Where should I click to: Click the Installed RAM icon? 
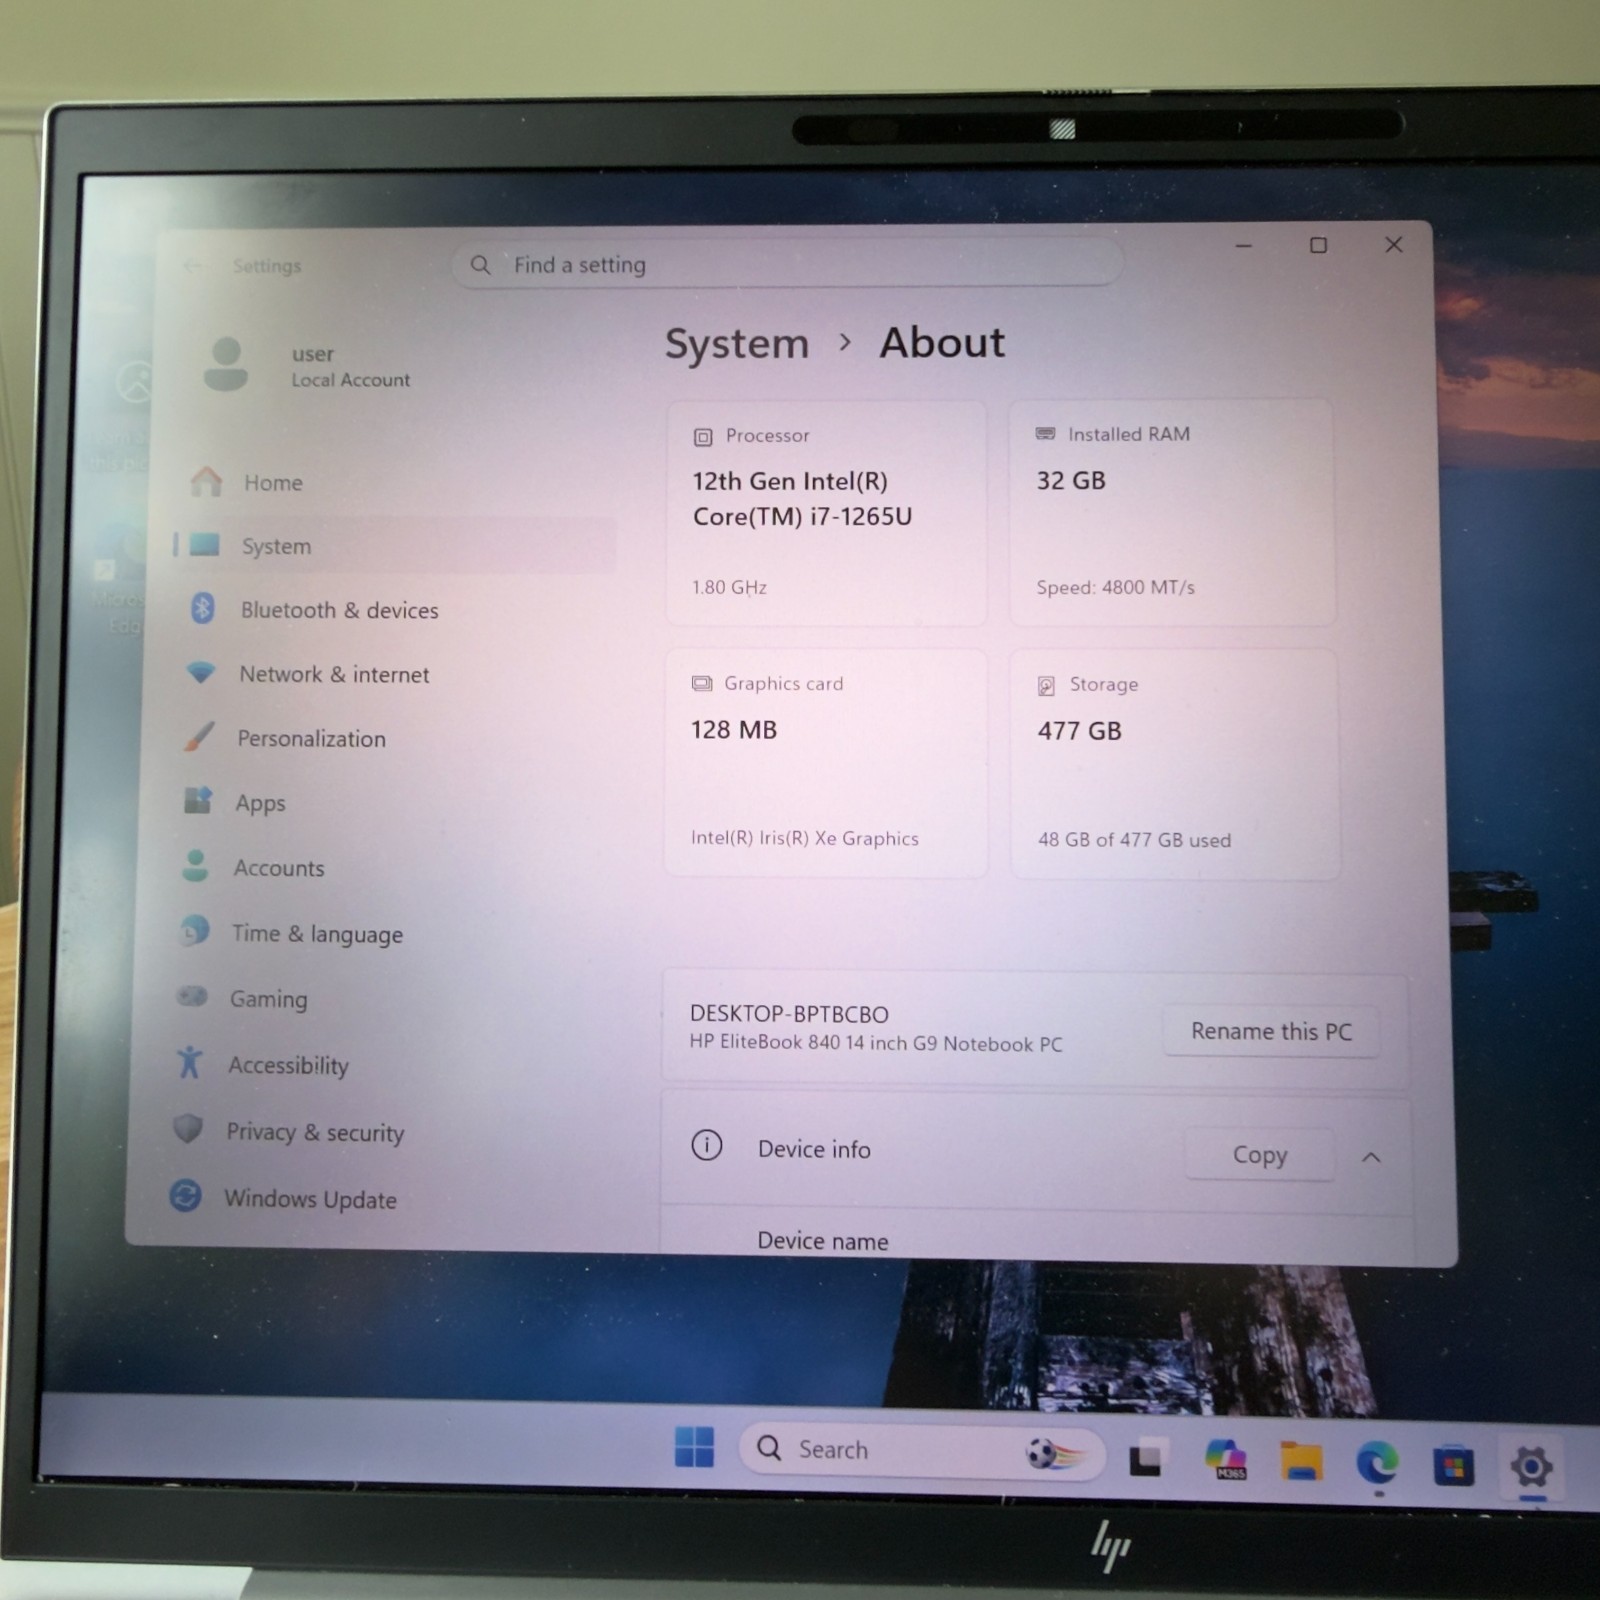pyautogui.click(x=1045, y=434)
